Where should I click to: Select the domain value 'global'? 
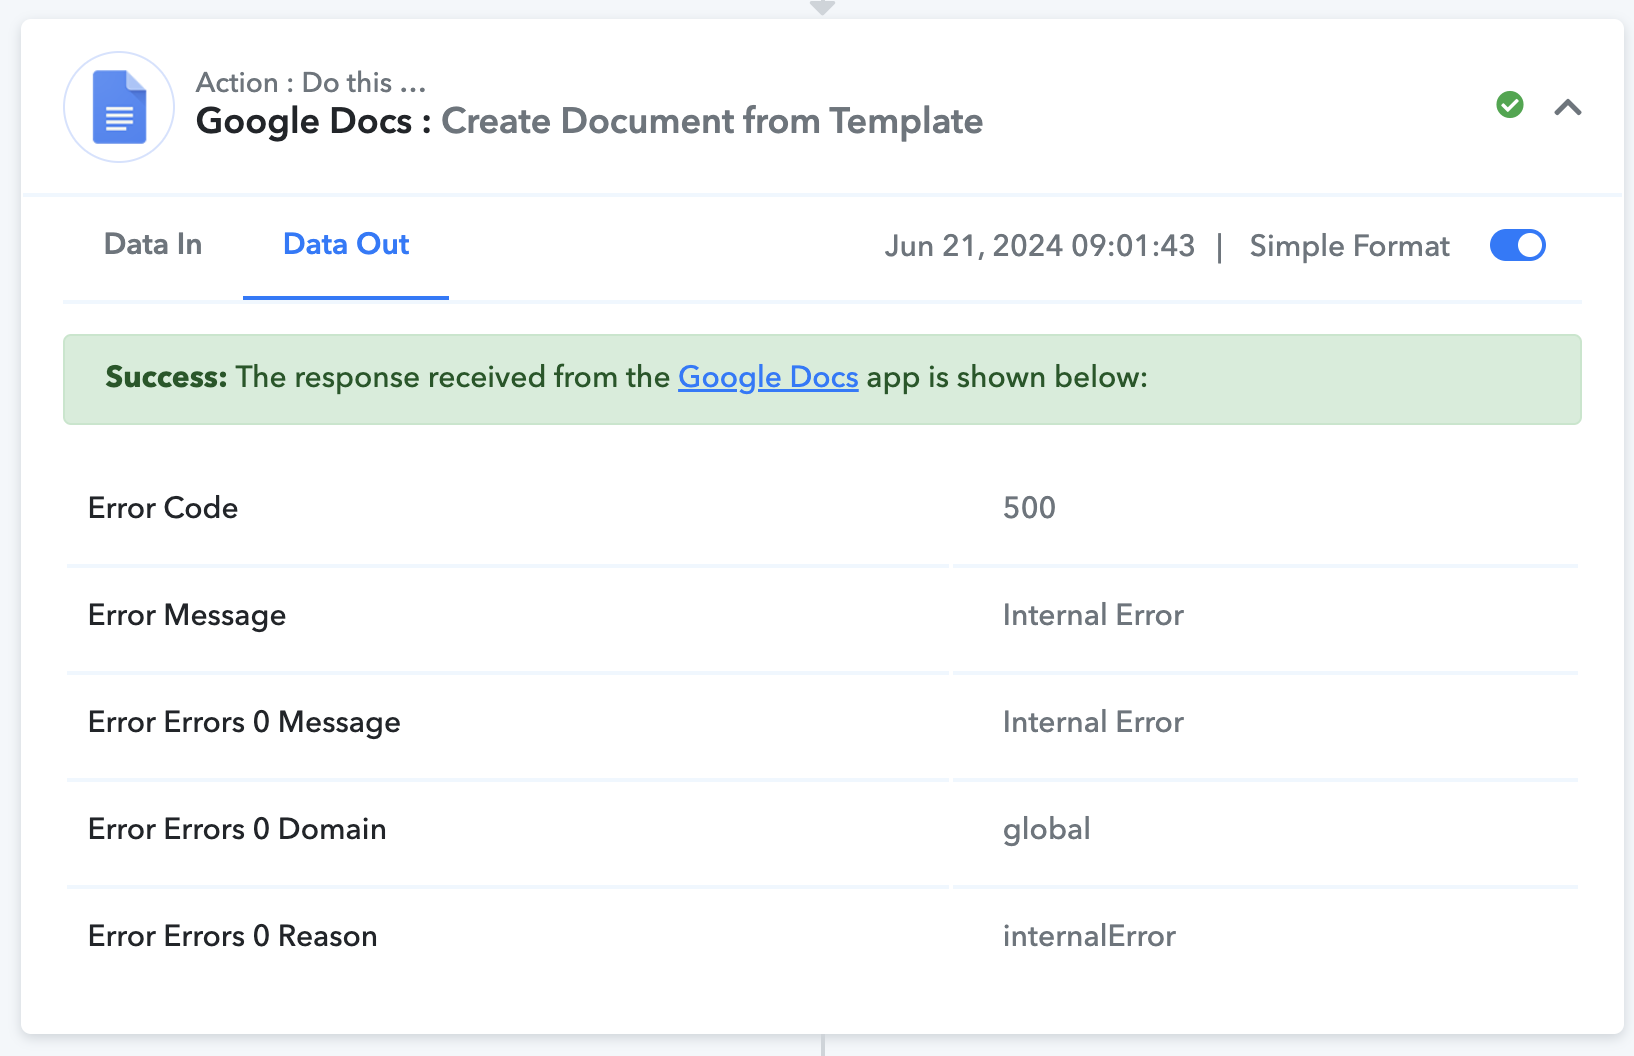[x=1047, y=829]
